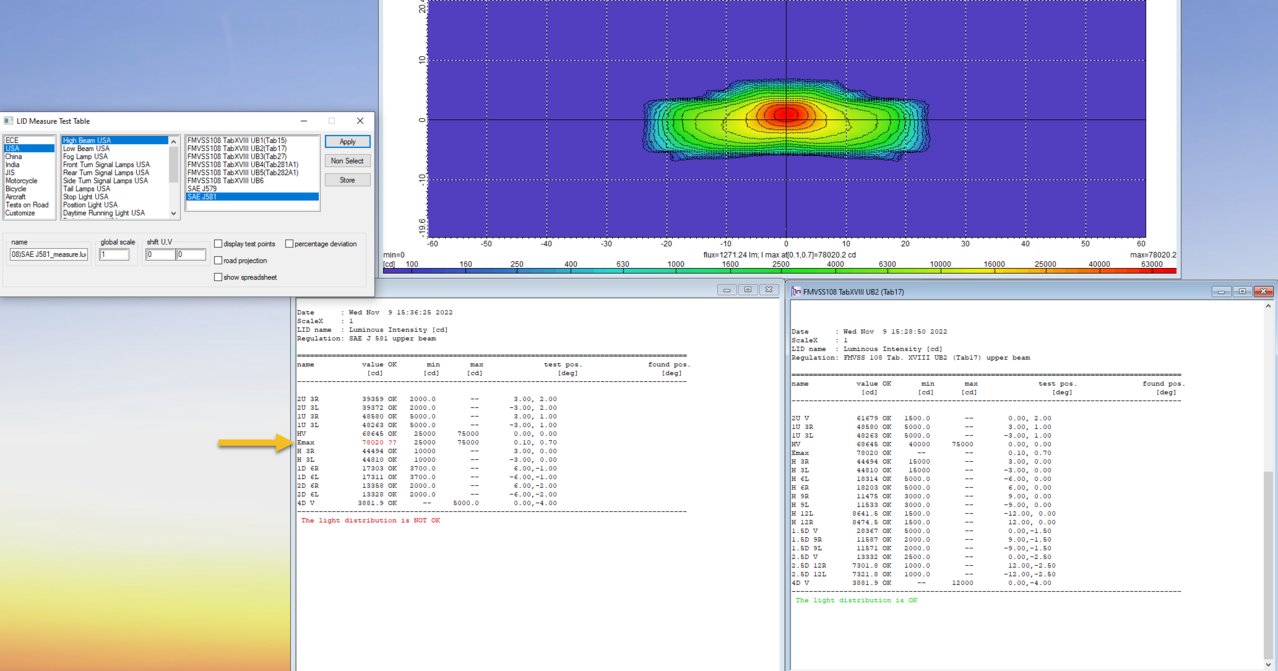Click the Non Select button
The image size is (1278, 671).
tap(347, 161)
